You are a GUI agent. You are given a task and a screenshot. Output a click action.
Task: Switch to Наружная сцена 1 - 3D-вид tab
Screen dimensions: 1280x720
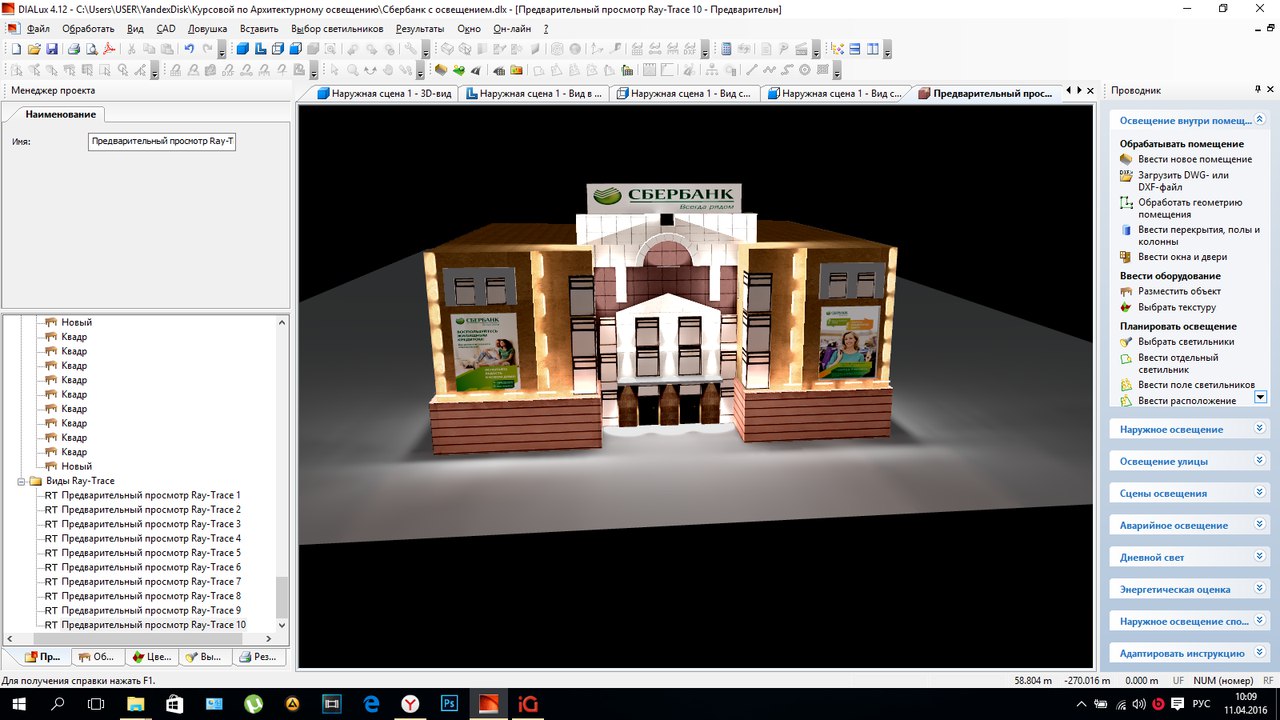pos(384,94)
